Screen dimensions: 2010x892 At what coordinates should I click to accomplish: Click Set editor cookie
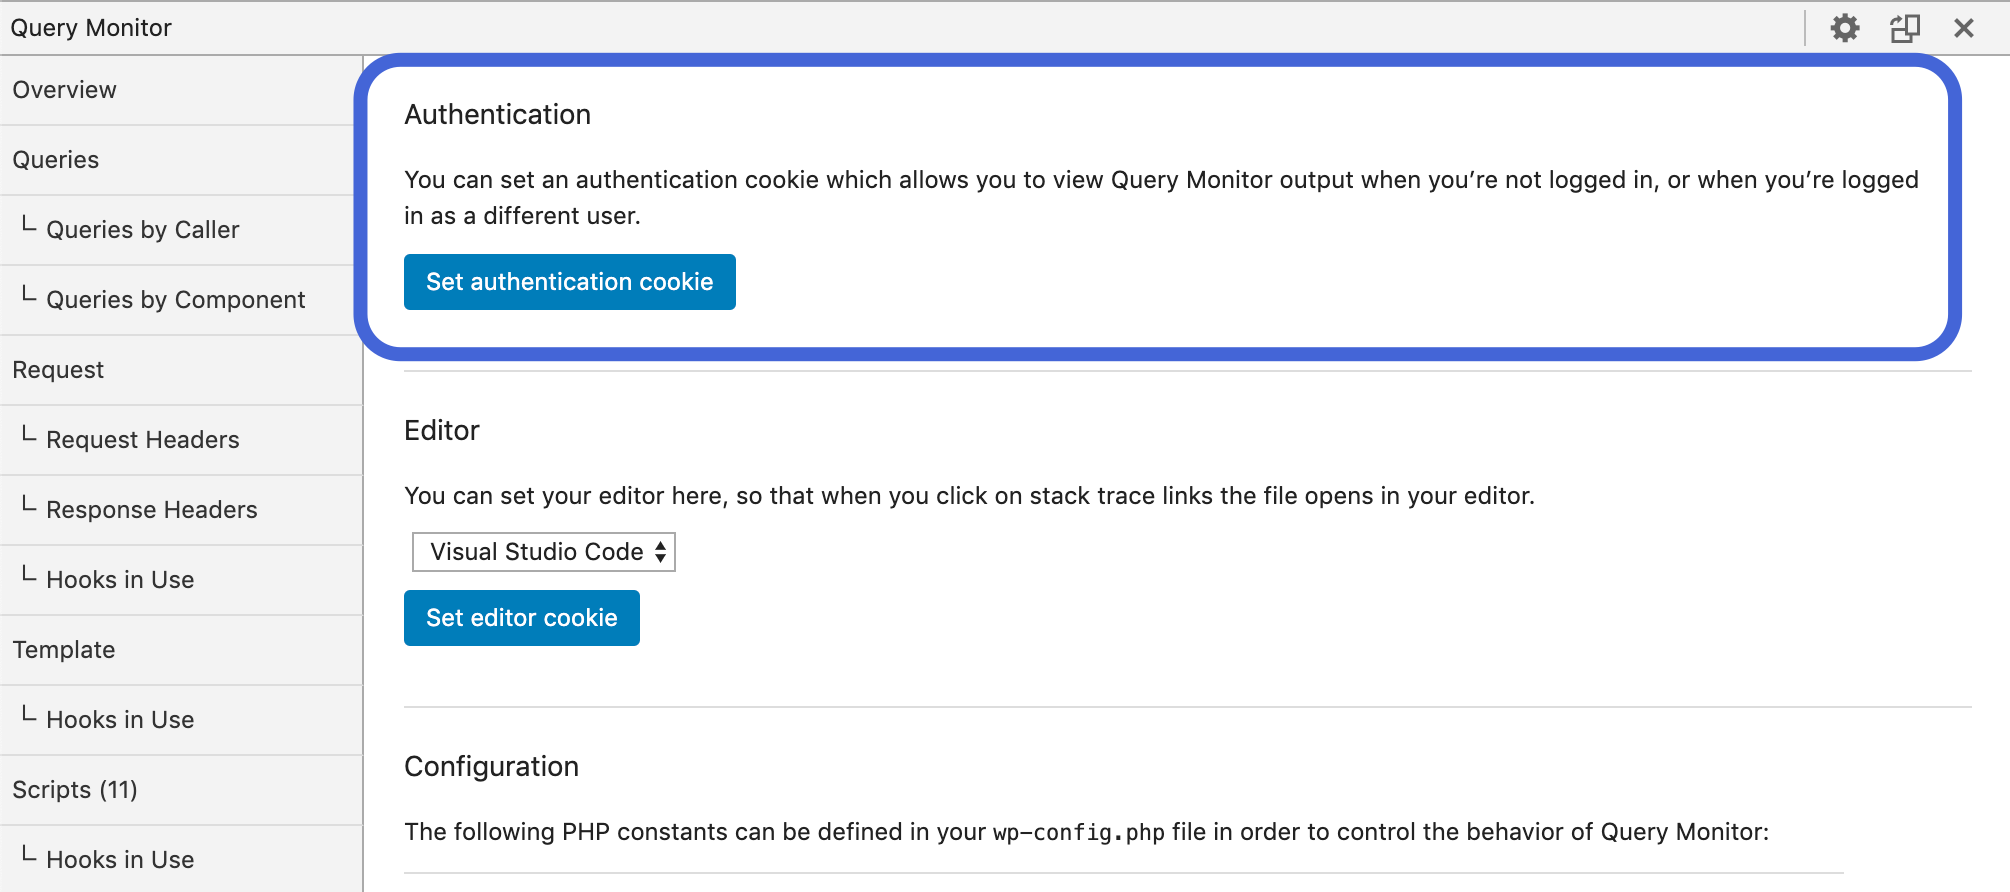tap(521, 617)
